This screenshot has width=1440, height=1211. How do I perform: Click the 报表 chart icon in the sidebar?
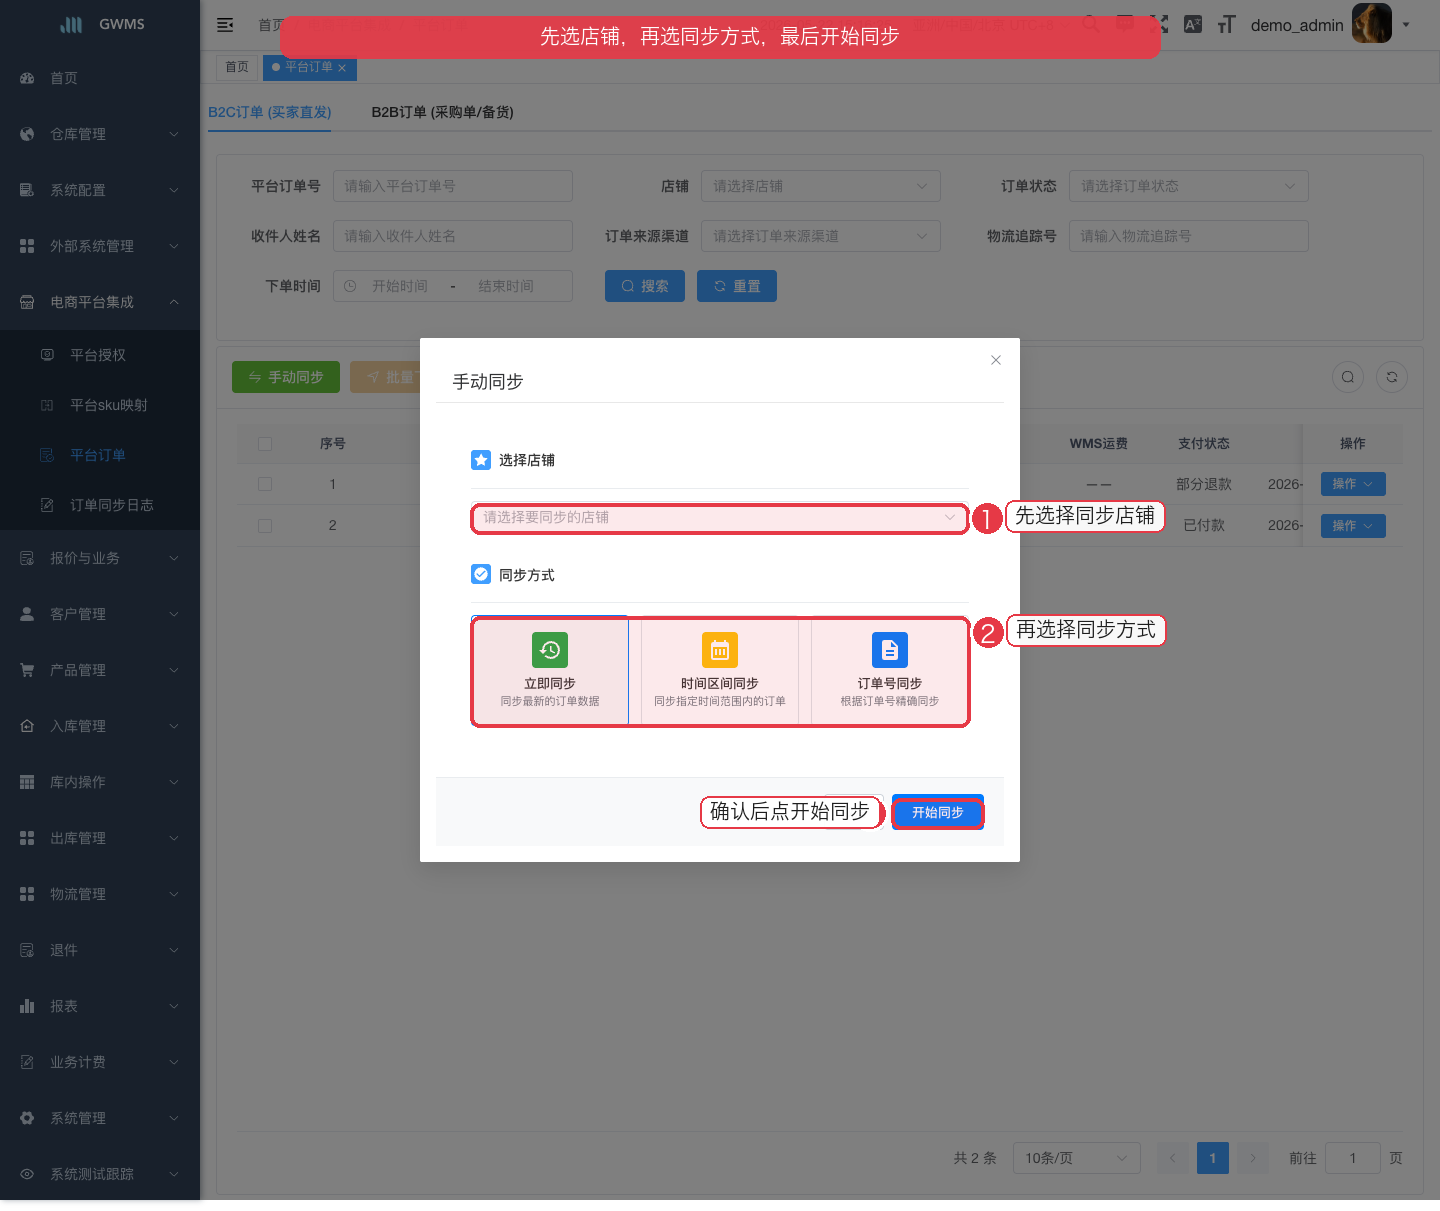click(27, 1006)
